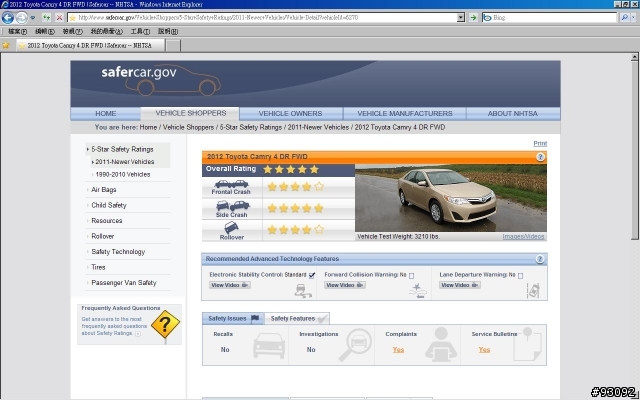Click the Print link

click(540, 144)
